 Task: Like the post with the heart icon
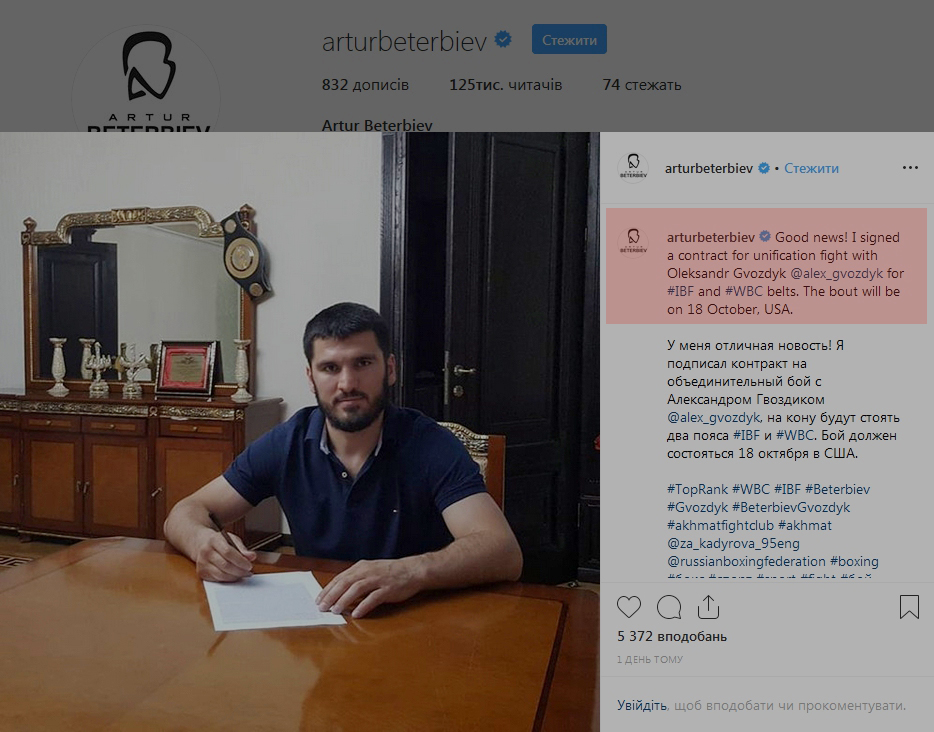pos(628,607)
